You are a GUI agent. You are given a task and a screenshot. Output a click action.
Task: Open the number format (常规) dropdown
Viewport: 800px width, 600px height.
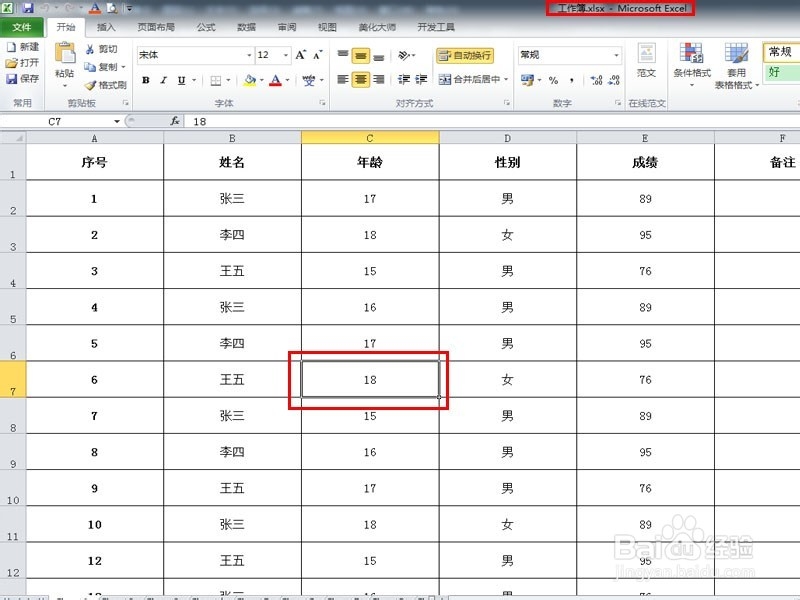[x=617, y=55]
